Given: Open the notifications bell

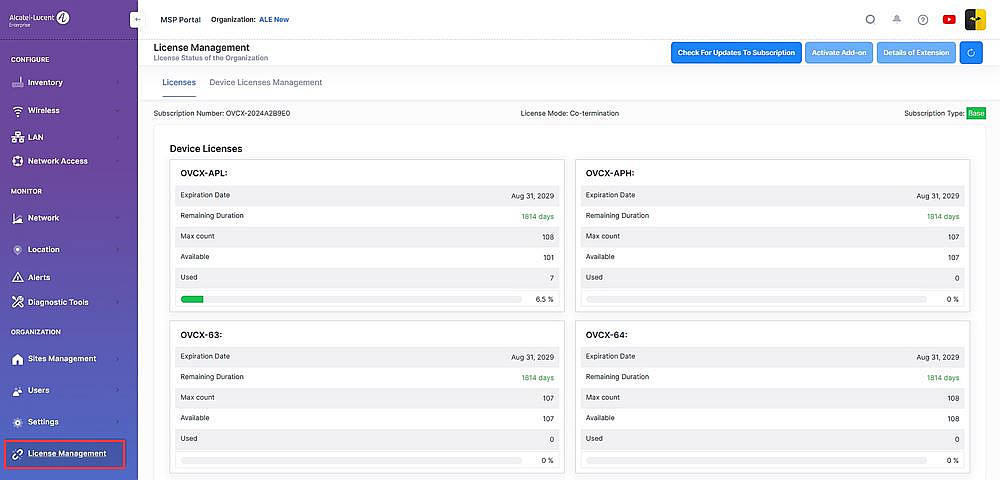Looking at the screenshot, I should click(897, 19).
